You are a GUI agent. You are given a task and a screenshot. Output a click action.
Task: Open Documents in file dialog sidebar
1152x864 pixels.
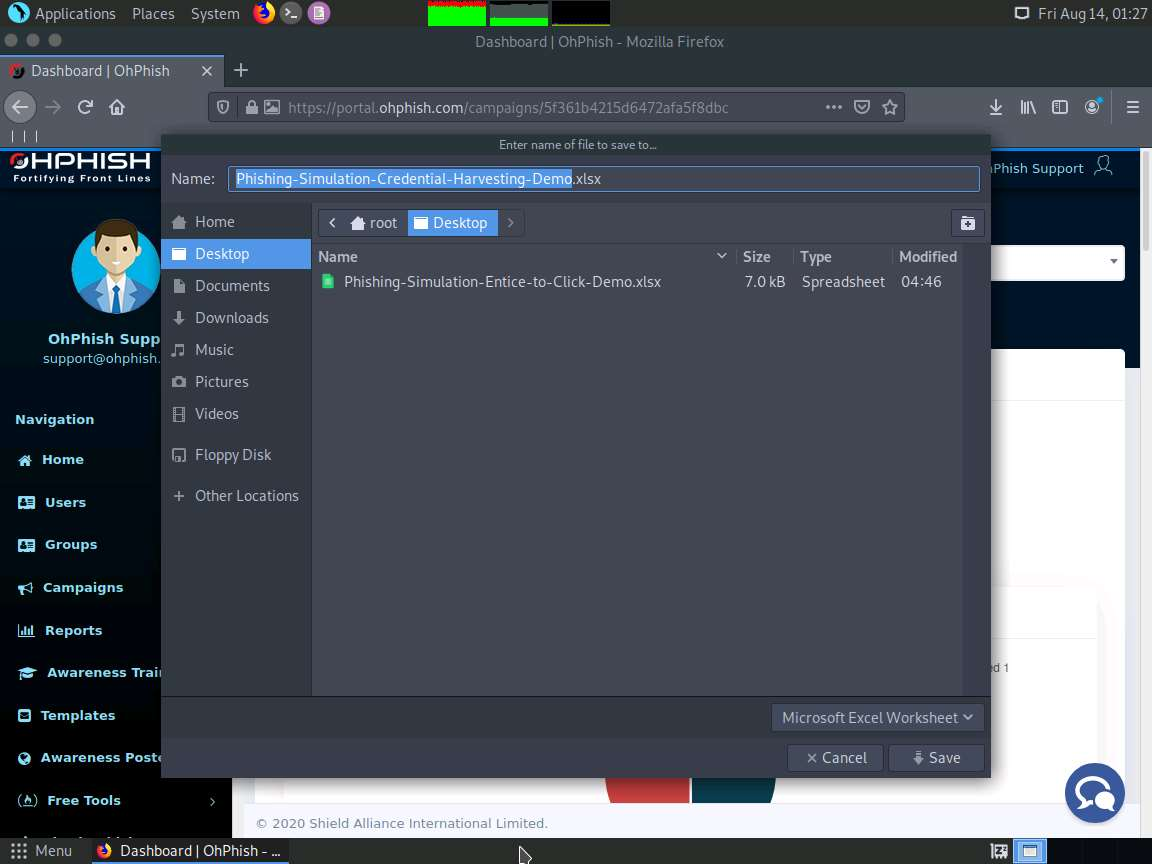pyautogui.click(x=236, y=286)
